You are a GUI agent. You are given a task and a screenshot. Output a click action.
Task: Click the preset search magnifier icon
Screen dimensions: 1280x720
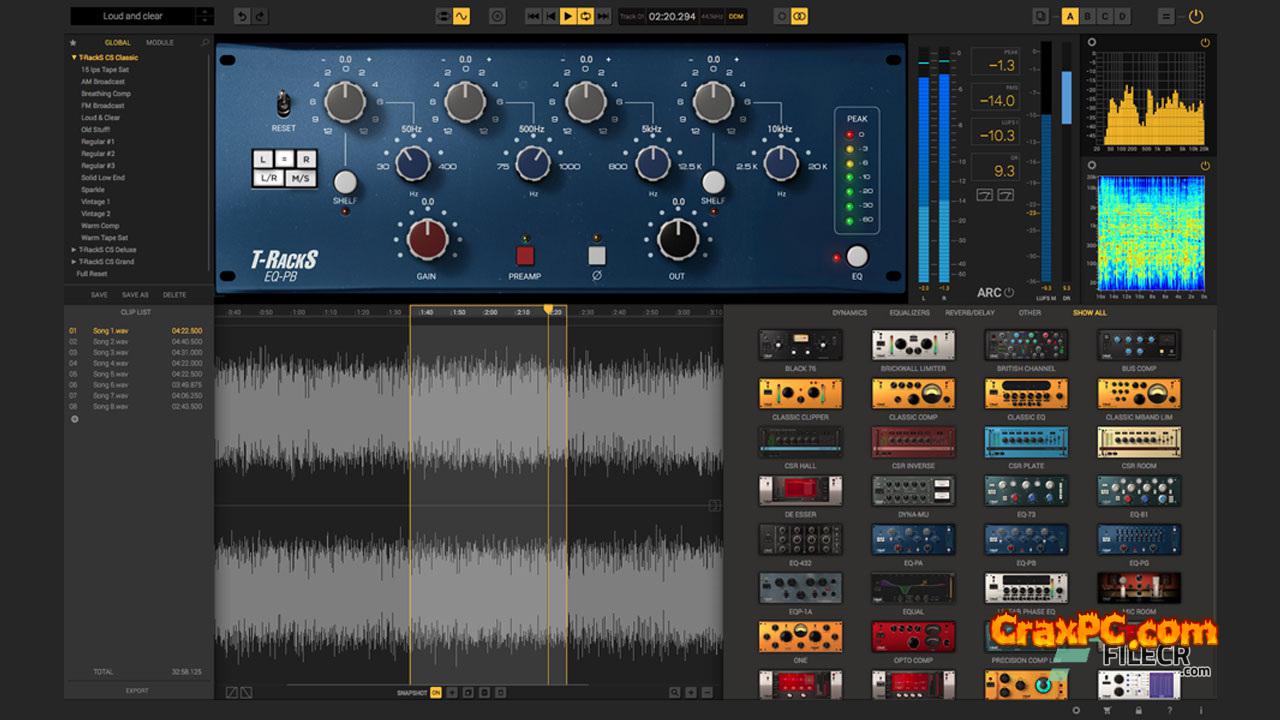click(x=206, y=43)
